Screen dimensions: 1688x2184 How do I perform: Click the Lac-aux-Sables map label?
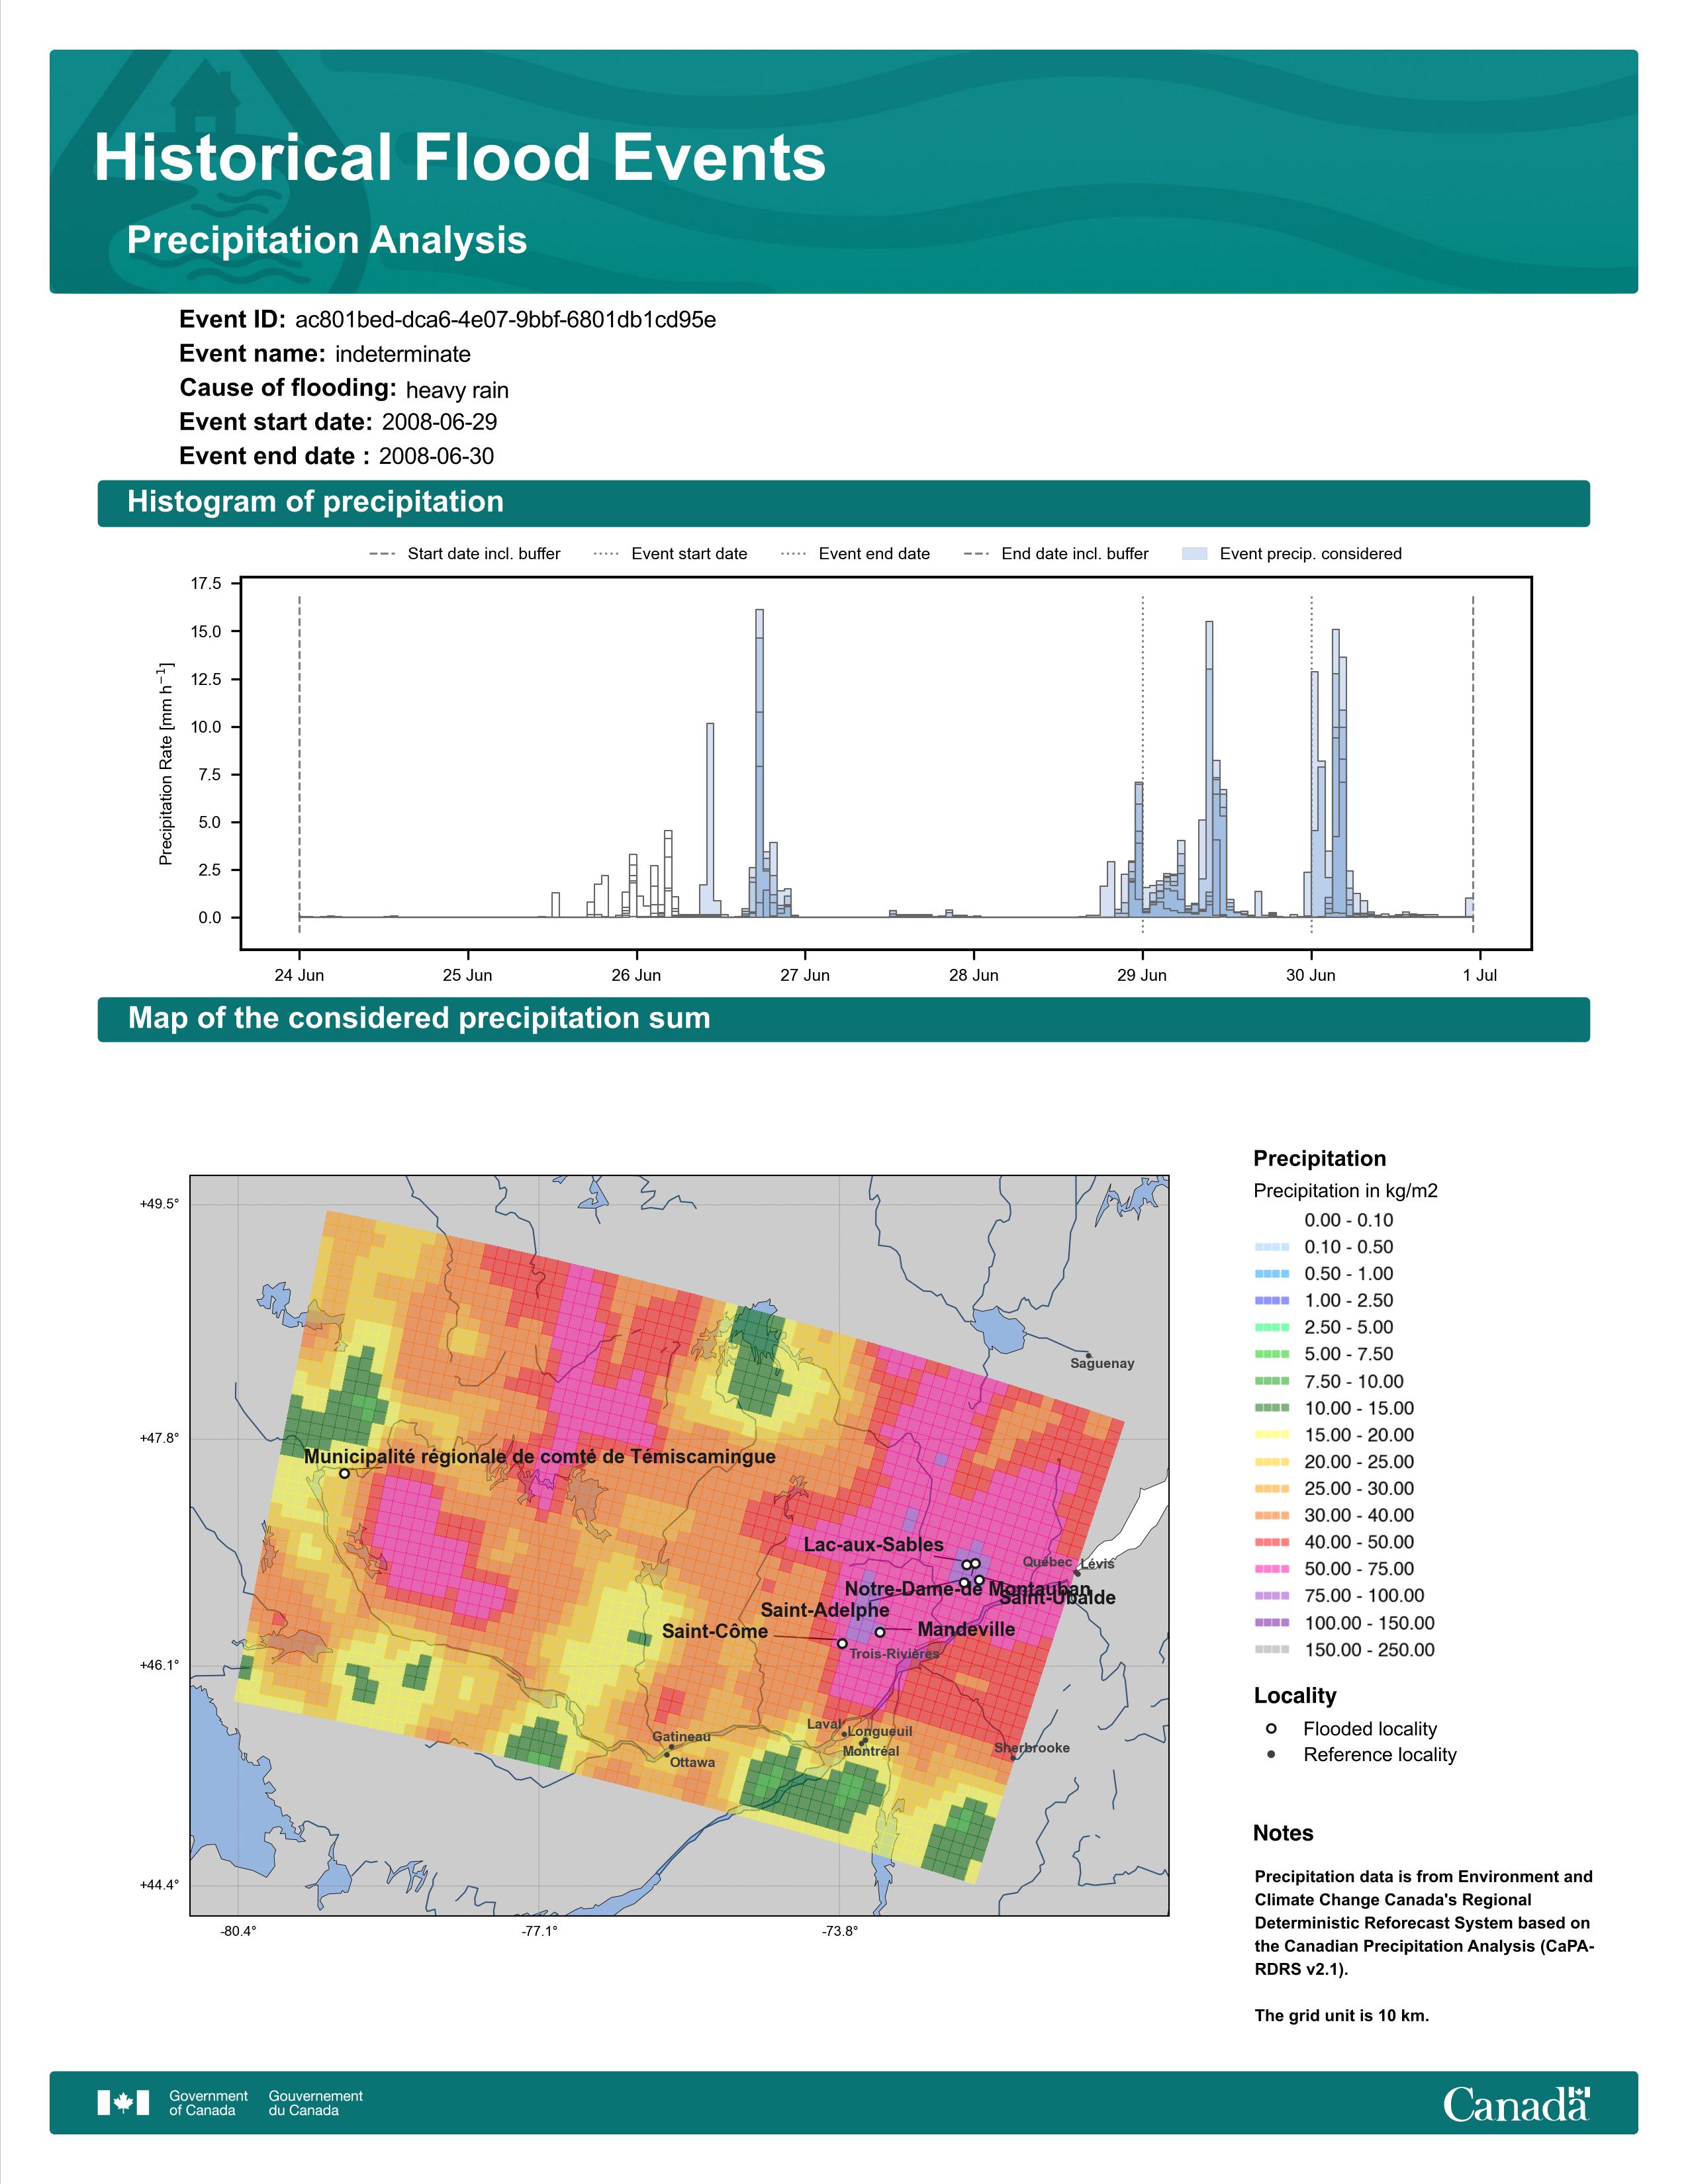tap(874, 1545)
